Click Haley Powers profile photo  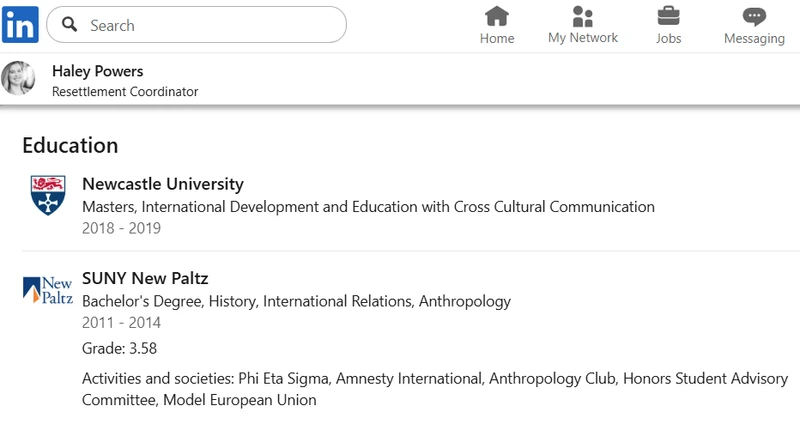pos(18,78)
